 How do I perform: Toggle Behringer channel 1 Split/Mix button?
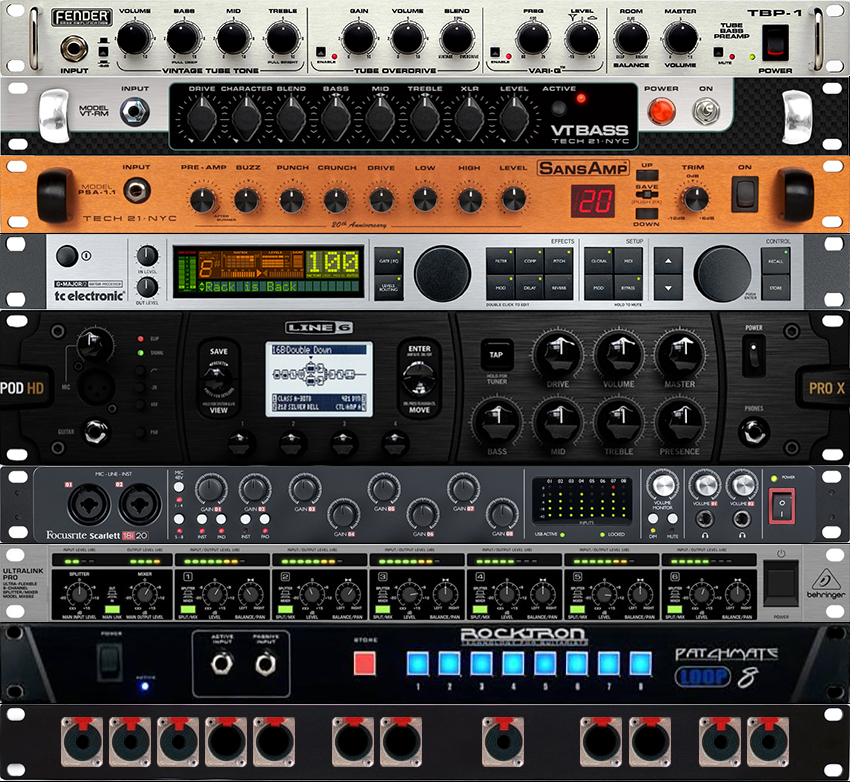point(188,609)
